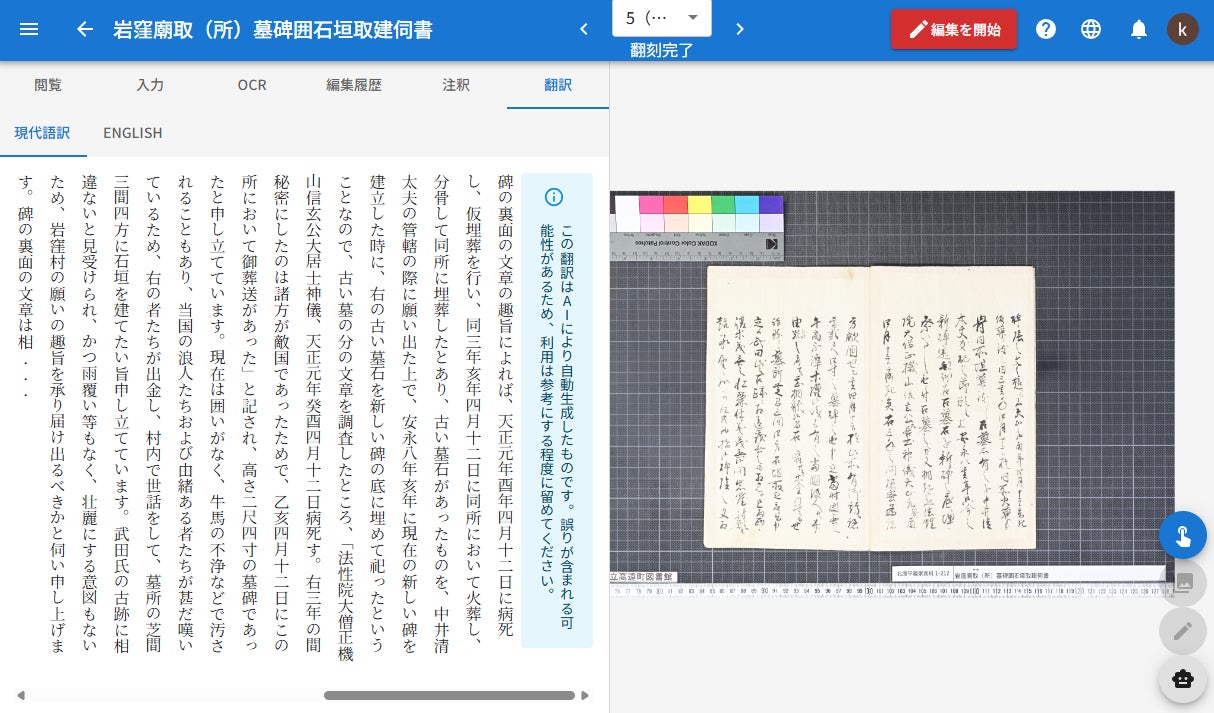Click the 編集を開始 edit button
Image resolution: width=1214 pixels, height=713 pixels.
954,29
